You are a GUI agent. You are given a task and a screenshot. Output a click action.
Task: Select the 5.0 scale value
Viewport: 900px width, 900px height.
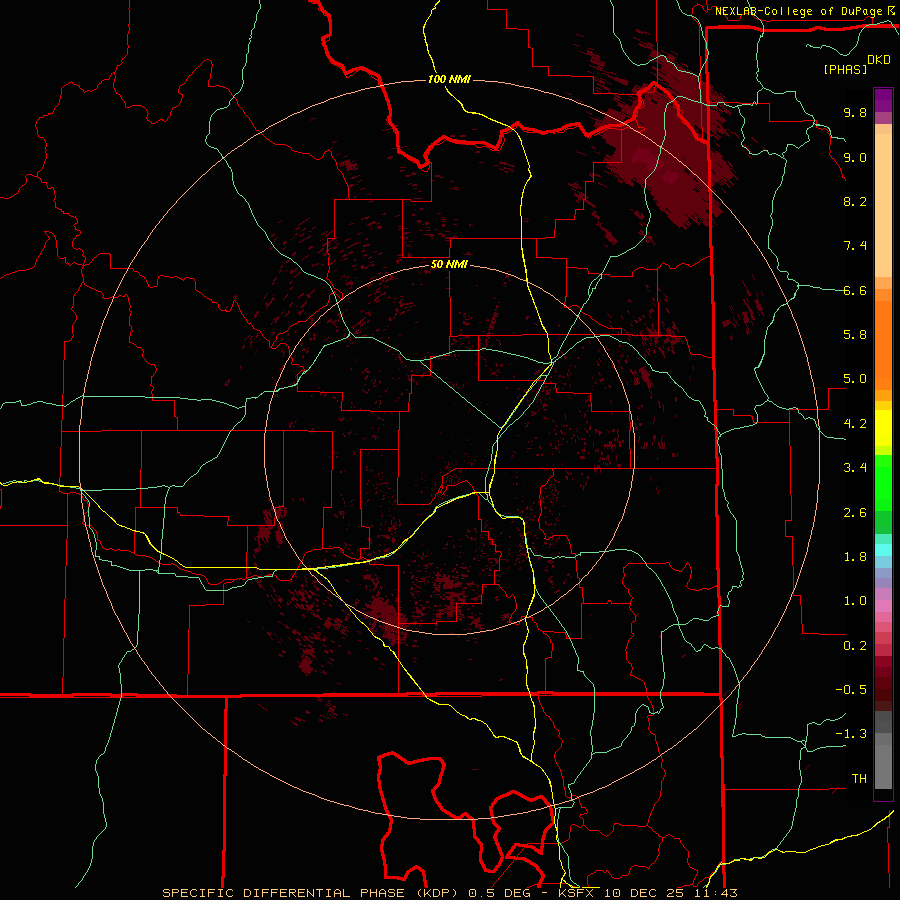point(855,379)
